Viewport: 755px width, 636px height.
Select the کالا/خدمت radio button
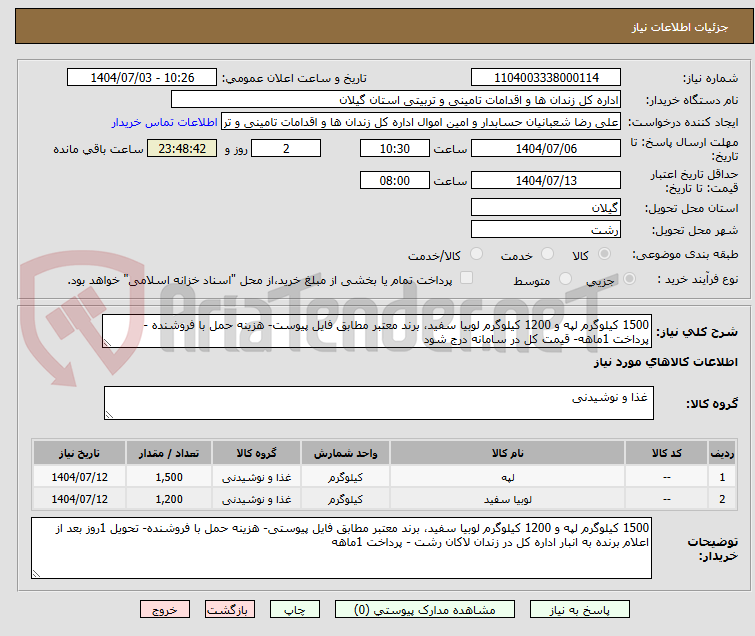coord(476,254)
